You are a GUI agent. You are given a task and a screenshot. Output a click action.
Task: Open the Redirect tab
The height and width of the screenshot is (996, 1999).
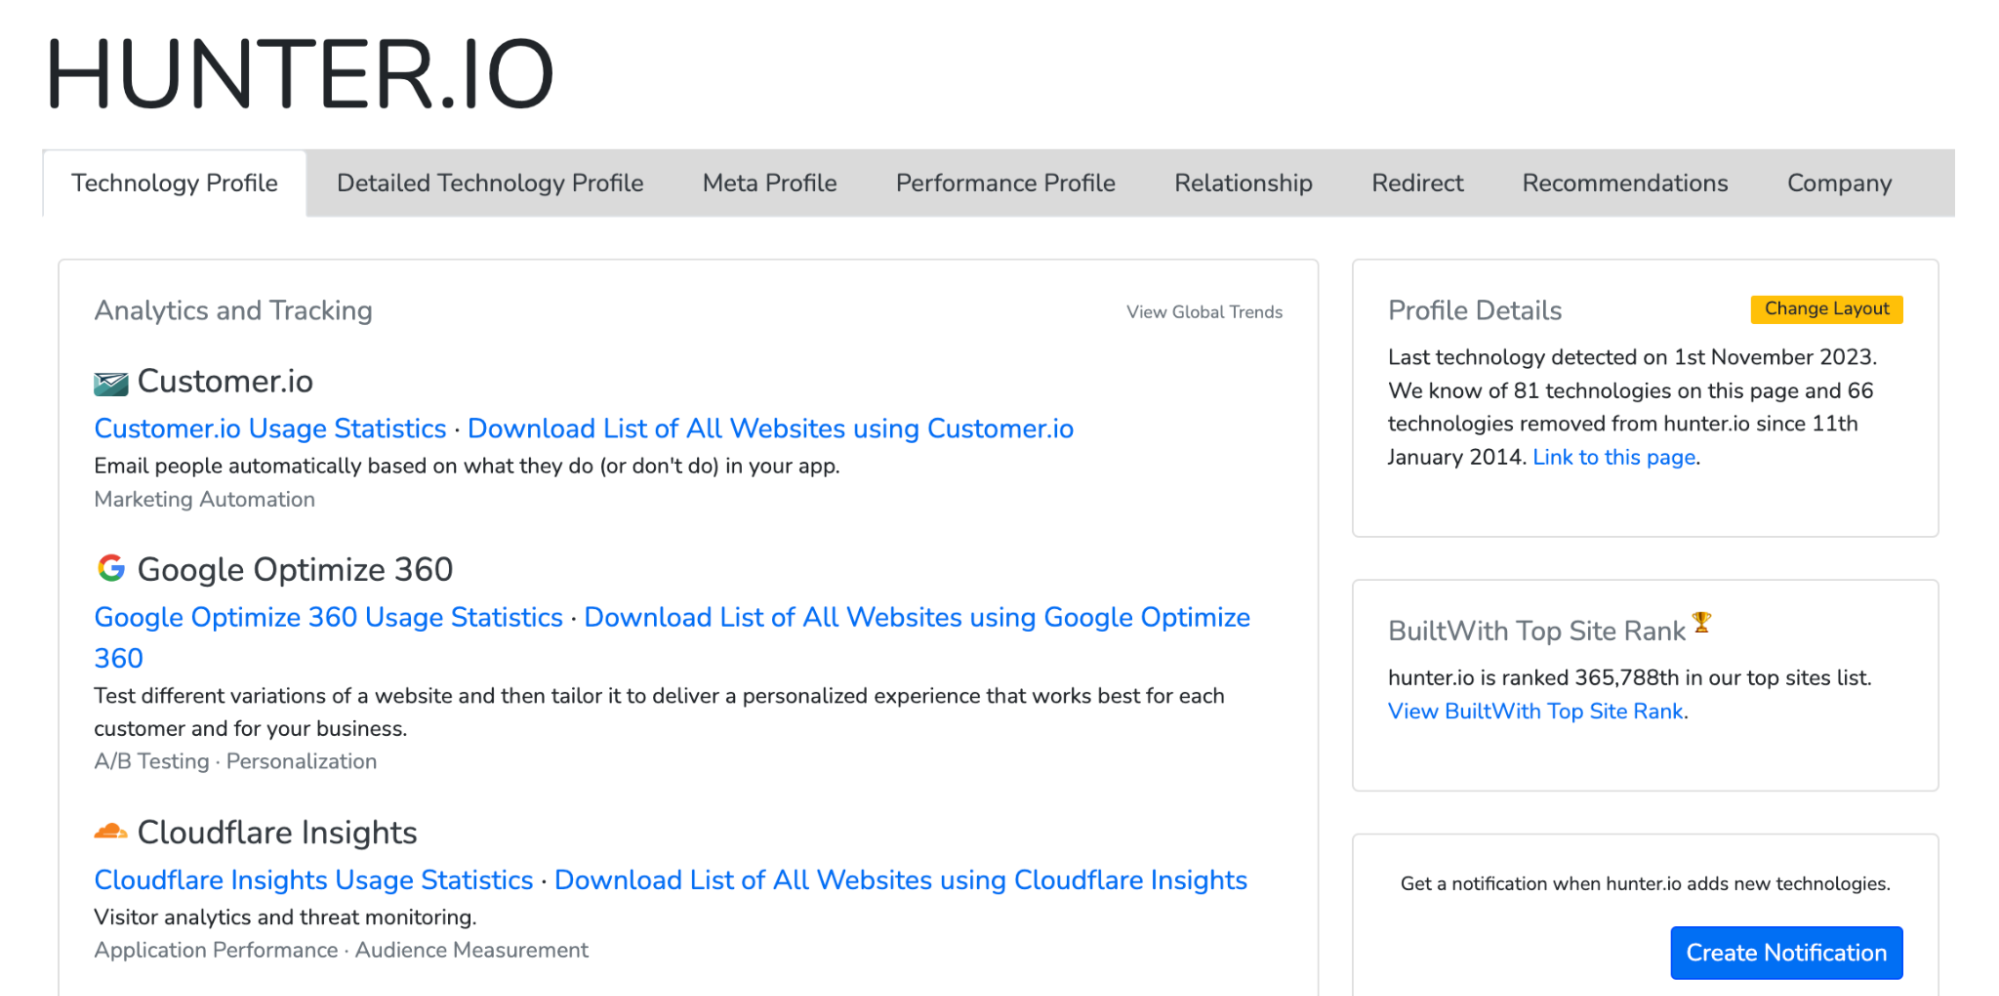click(x=1417, y=183)
